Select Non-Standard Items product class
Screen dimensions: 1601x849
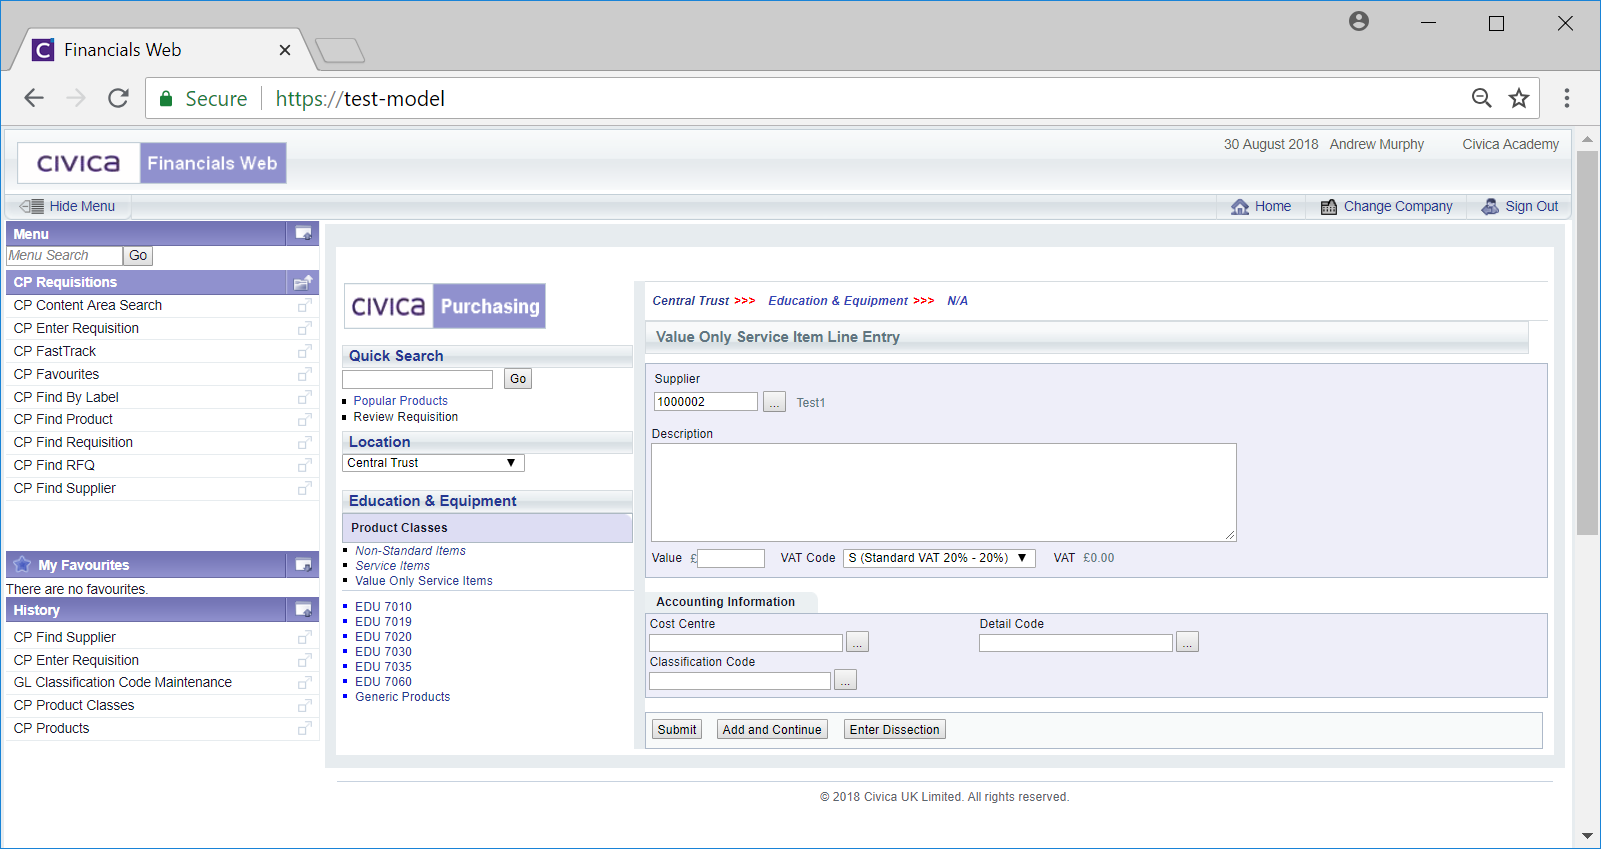[410, 551]
